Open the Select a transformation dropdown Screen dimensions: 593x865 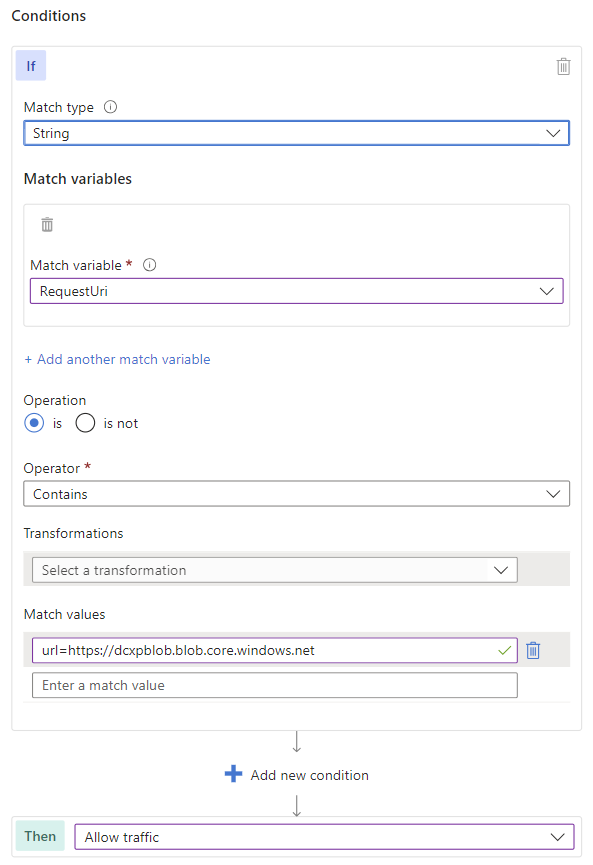pyautogui.click(x=275, y=570)
